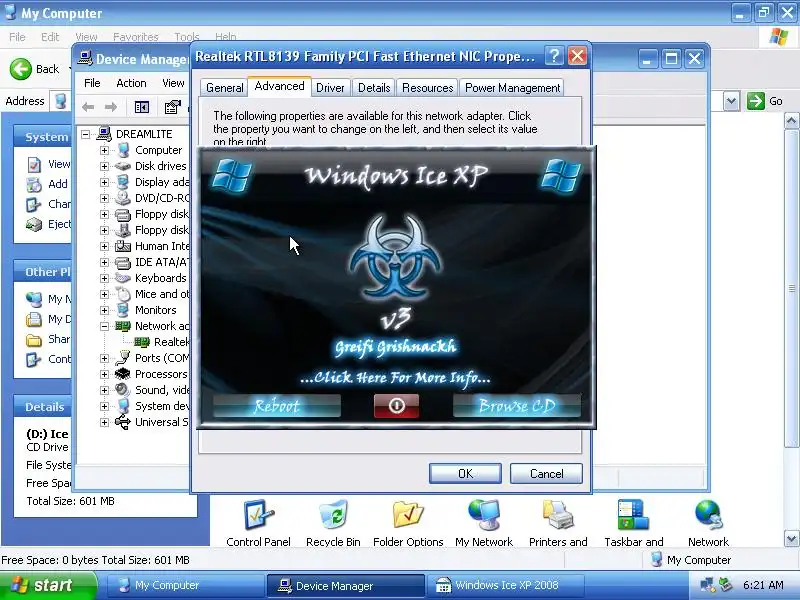This screenshot has height=600, width=800.
Task: Open My Computer Favorites menu
Action: [x=136, y=37]
